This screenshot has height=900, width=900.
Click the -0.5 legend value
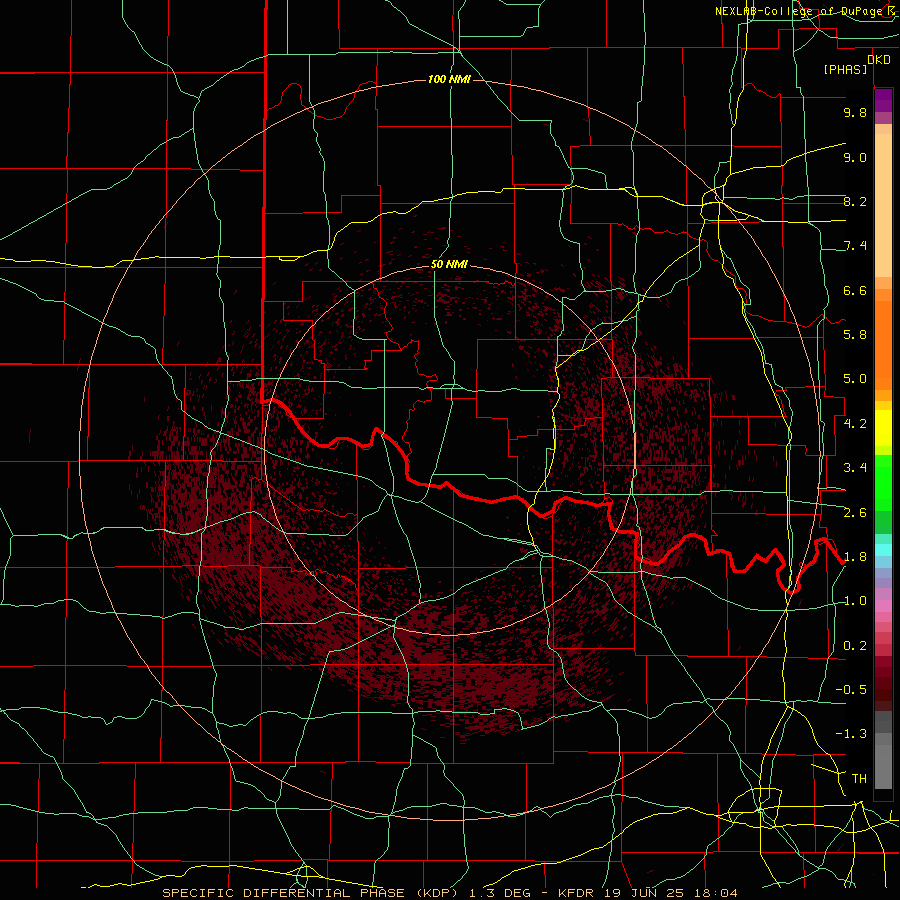(x=851, y=690)
